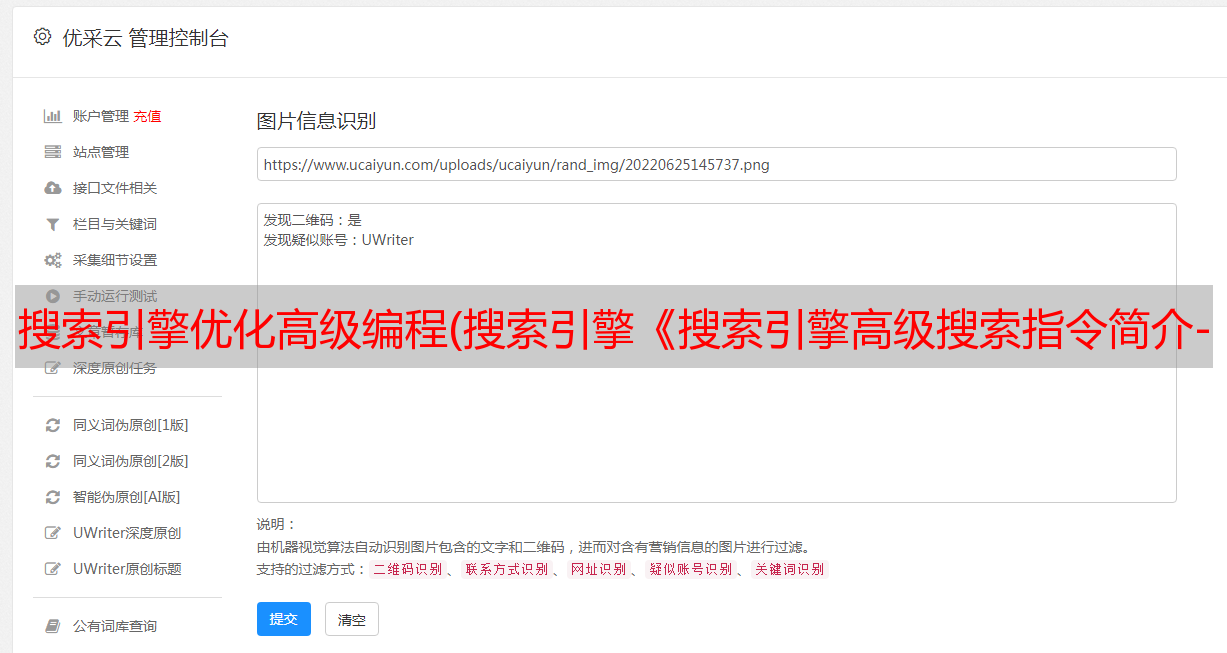Click the 网址识别 tag
The image size is (1227, 653).
(598, 569)
